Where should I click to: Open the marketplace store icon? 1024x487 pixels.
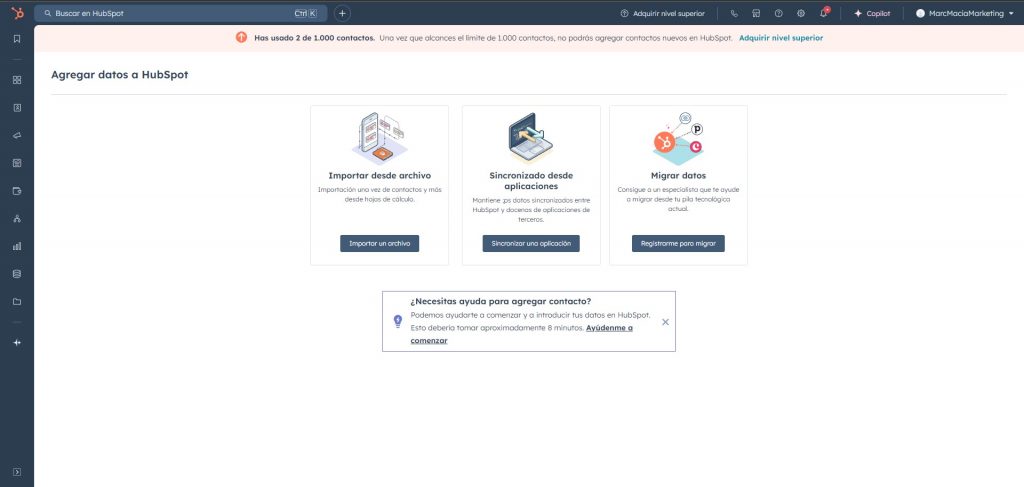click(756, 14)
